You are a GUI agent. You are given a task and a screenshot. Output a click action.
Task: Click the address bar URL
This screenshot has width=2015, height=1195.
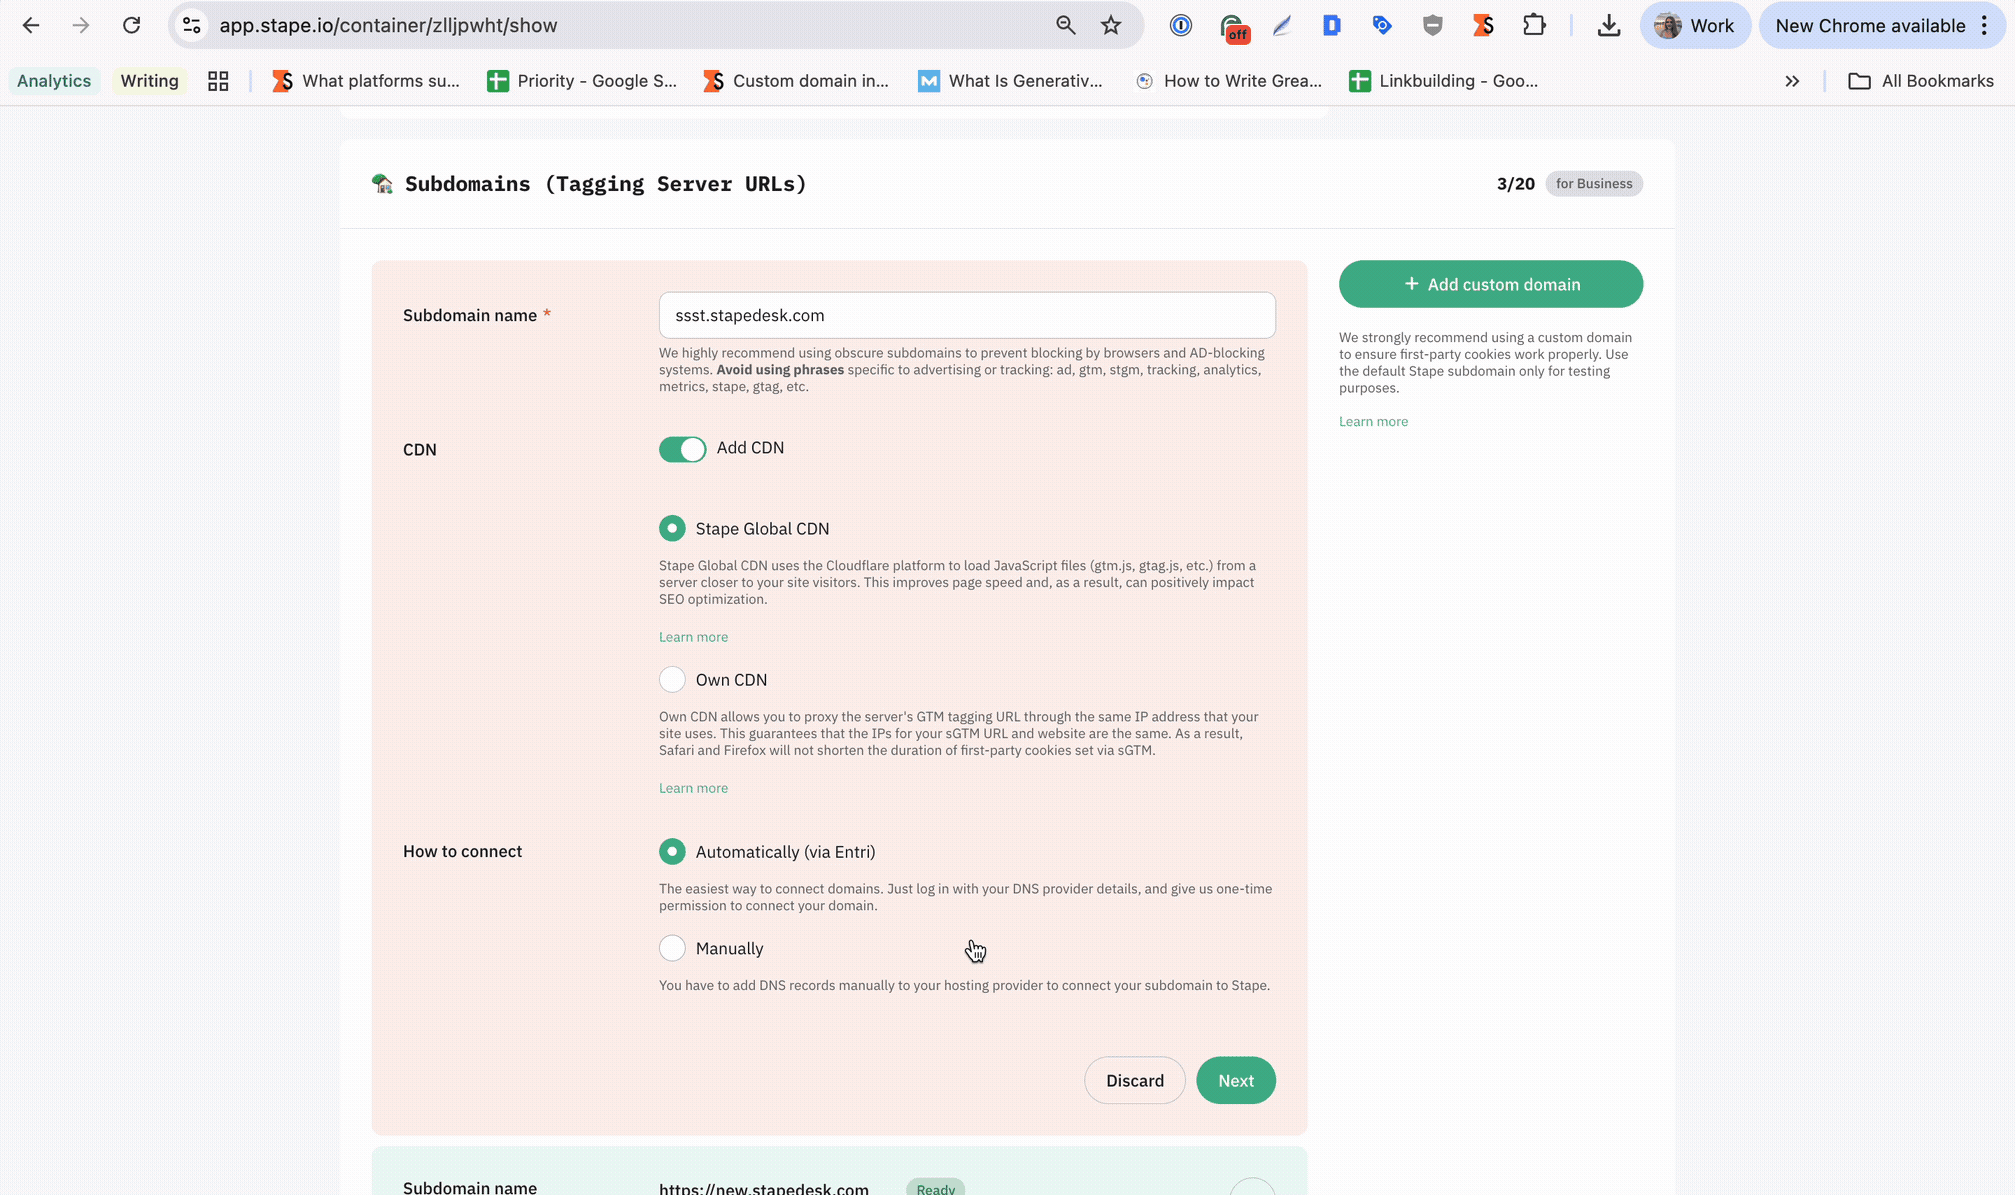click(x=388, y=26)
